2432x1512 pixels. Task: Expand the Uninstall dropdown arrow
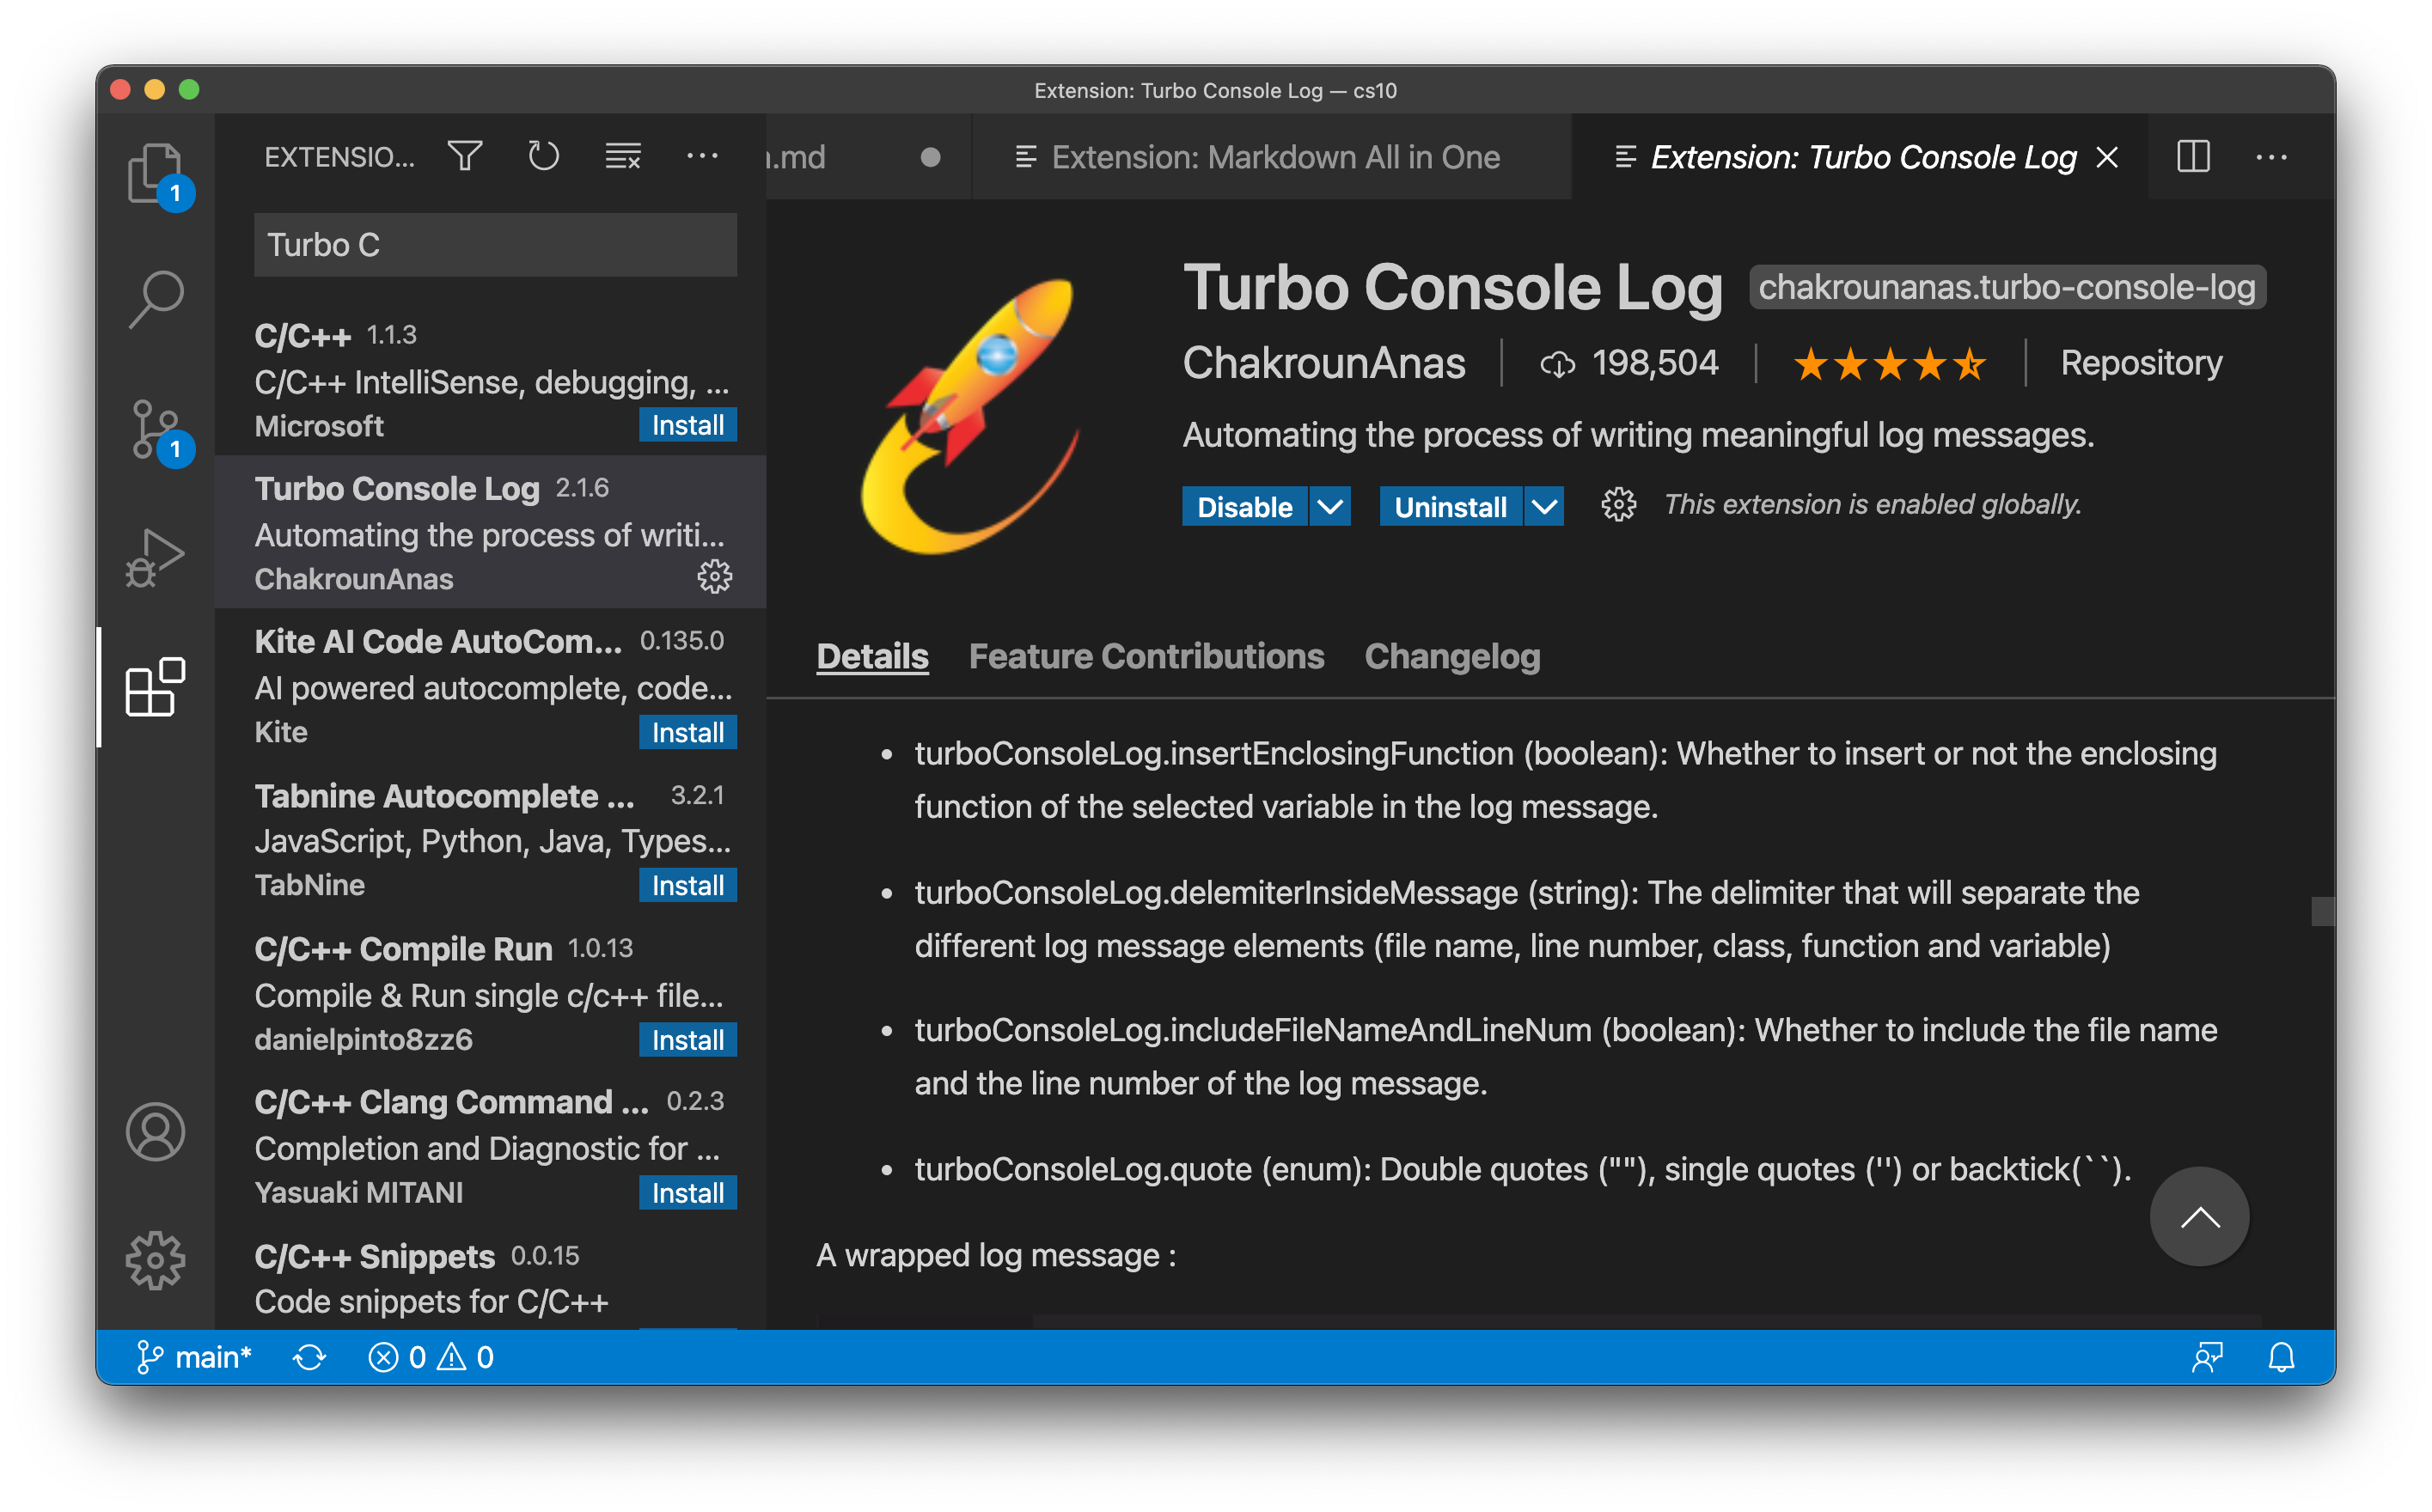pyautogui.click(x=1544, y=506)
